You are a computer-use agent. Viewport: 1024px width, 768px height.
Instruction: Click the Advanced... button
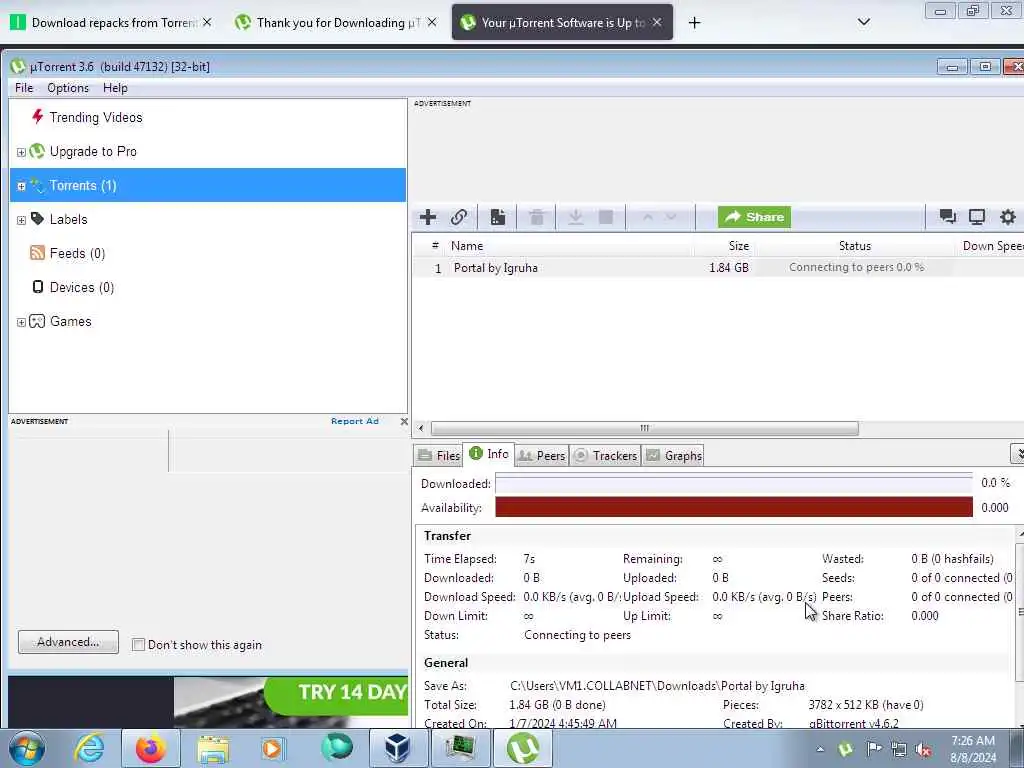[69, 642]
